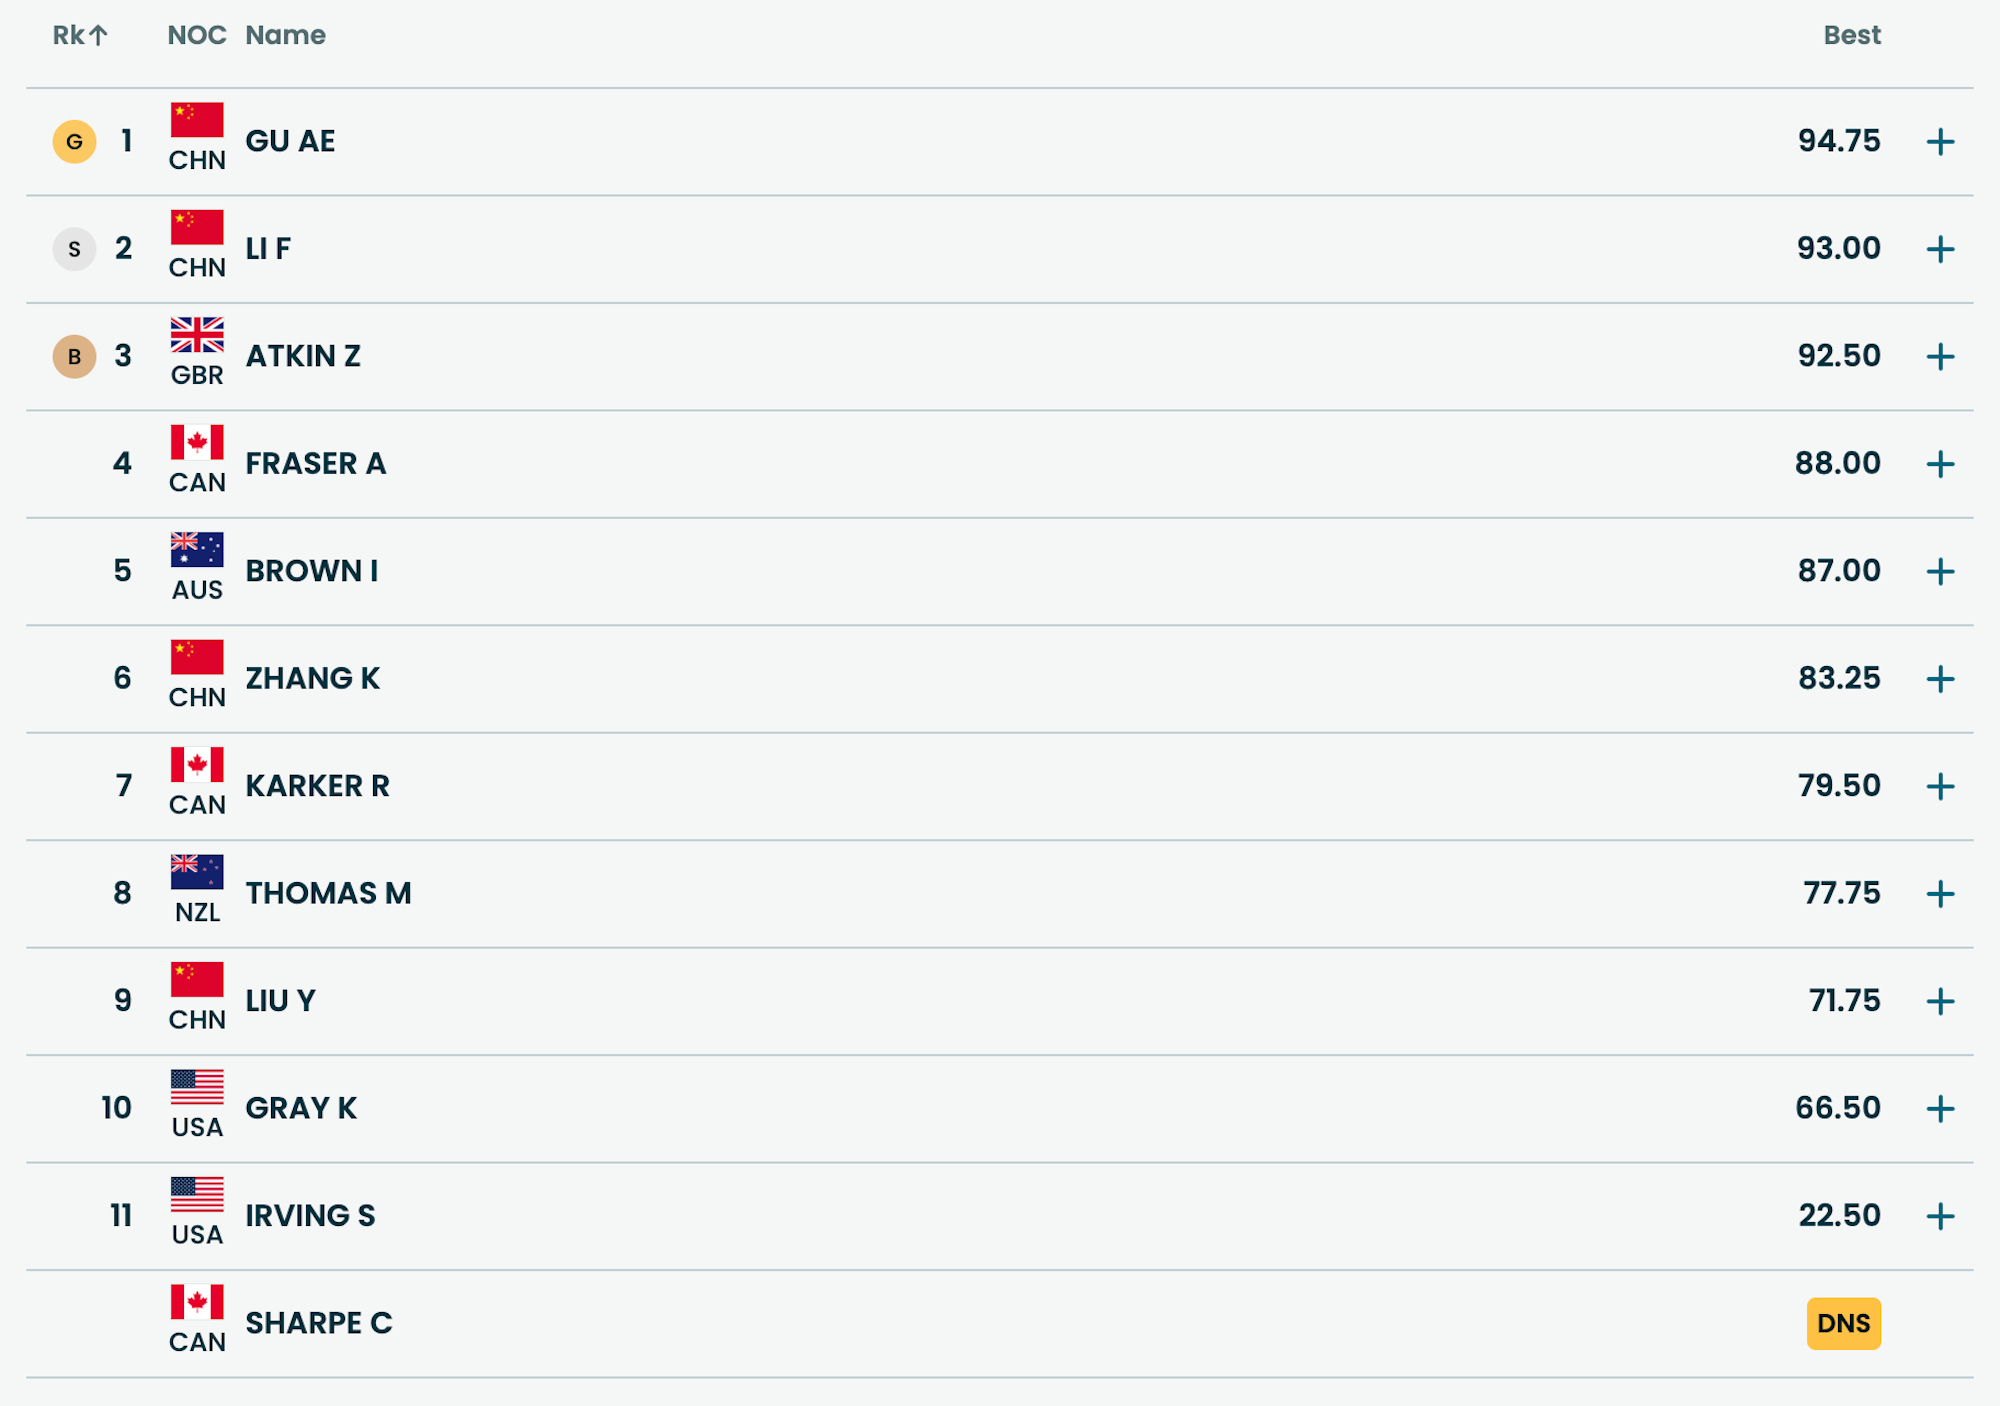Click Australian flag beside BROWN I

197,550
